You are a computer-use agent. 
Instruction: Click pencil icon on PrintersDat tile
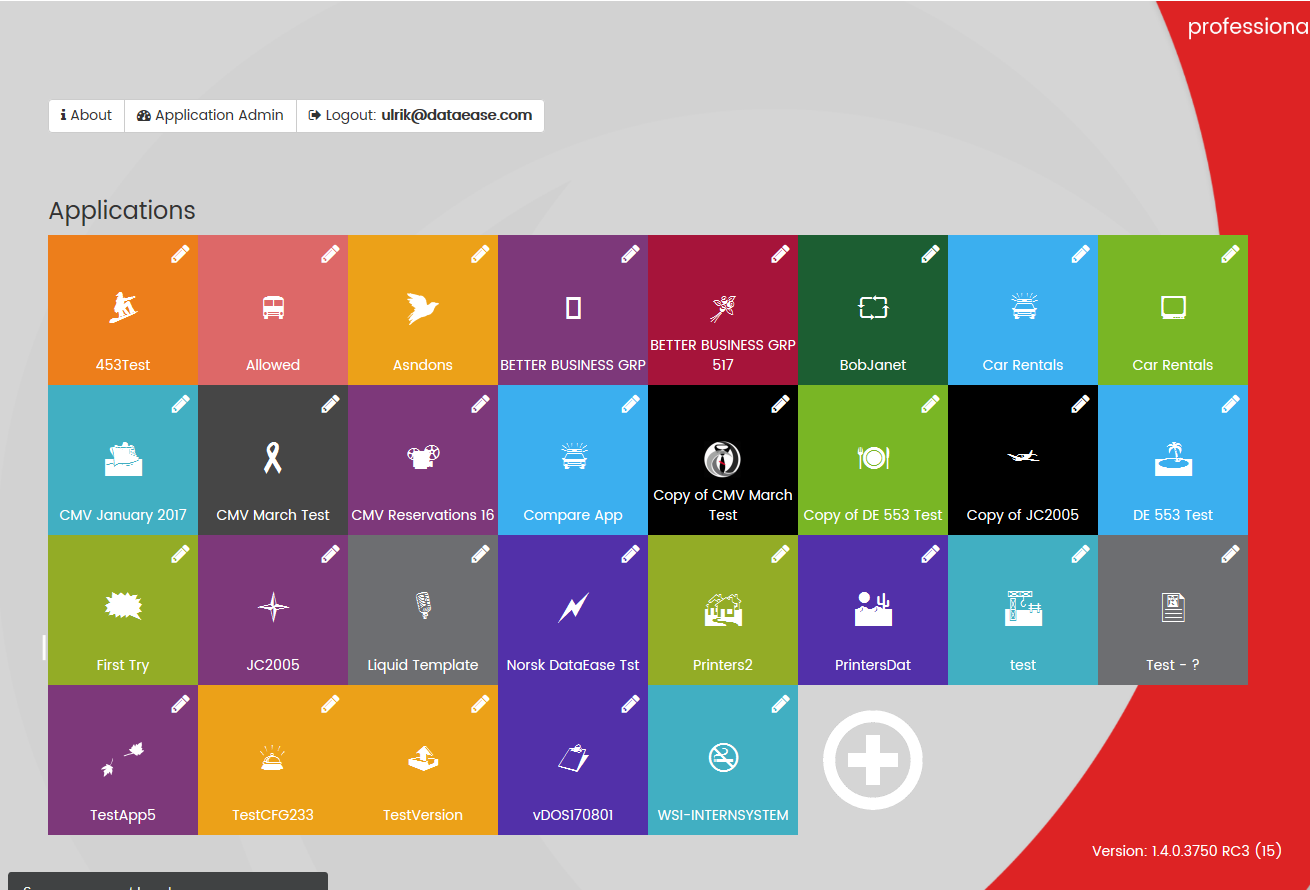pos(930,554)
